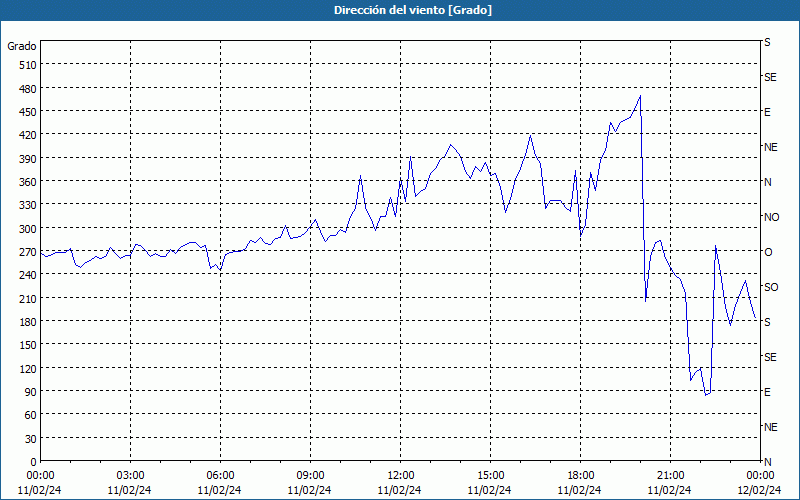Select the "NO" compass label on right axis

tap(771, 217)
